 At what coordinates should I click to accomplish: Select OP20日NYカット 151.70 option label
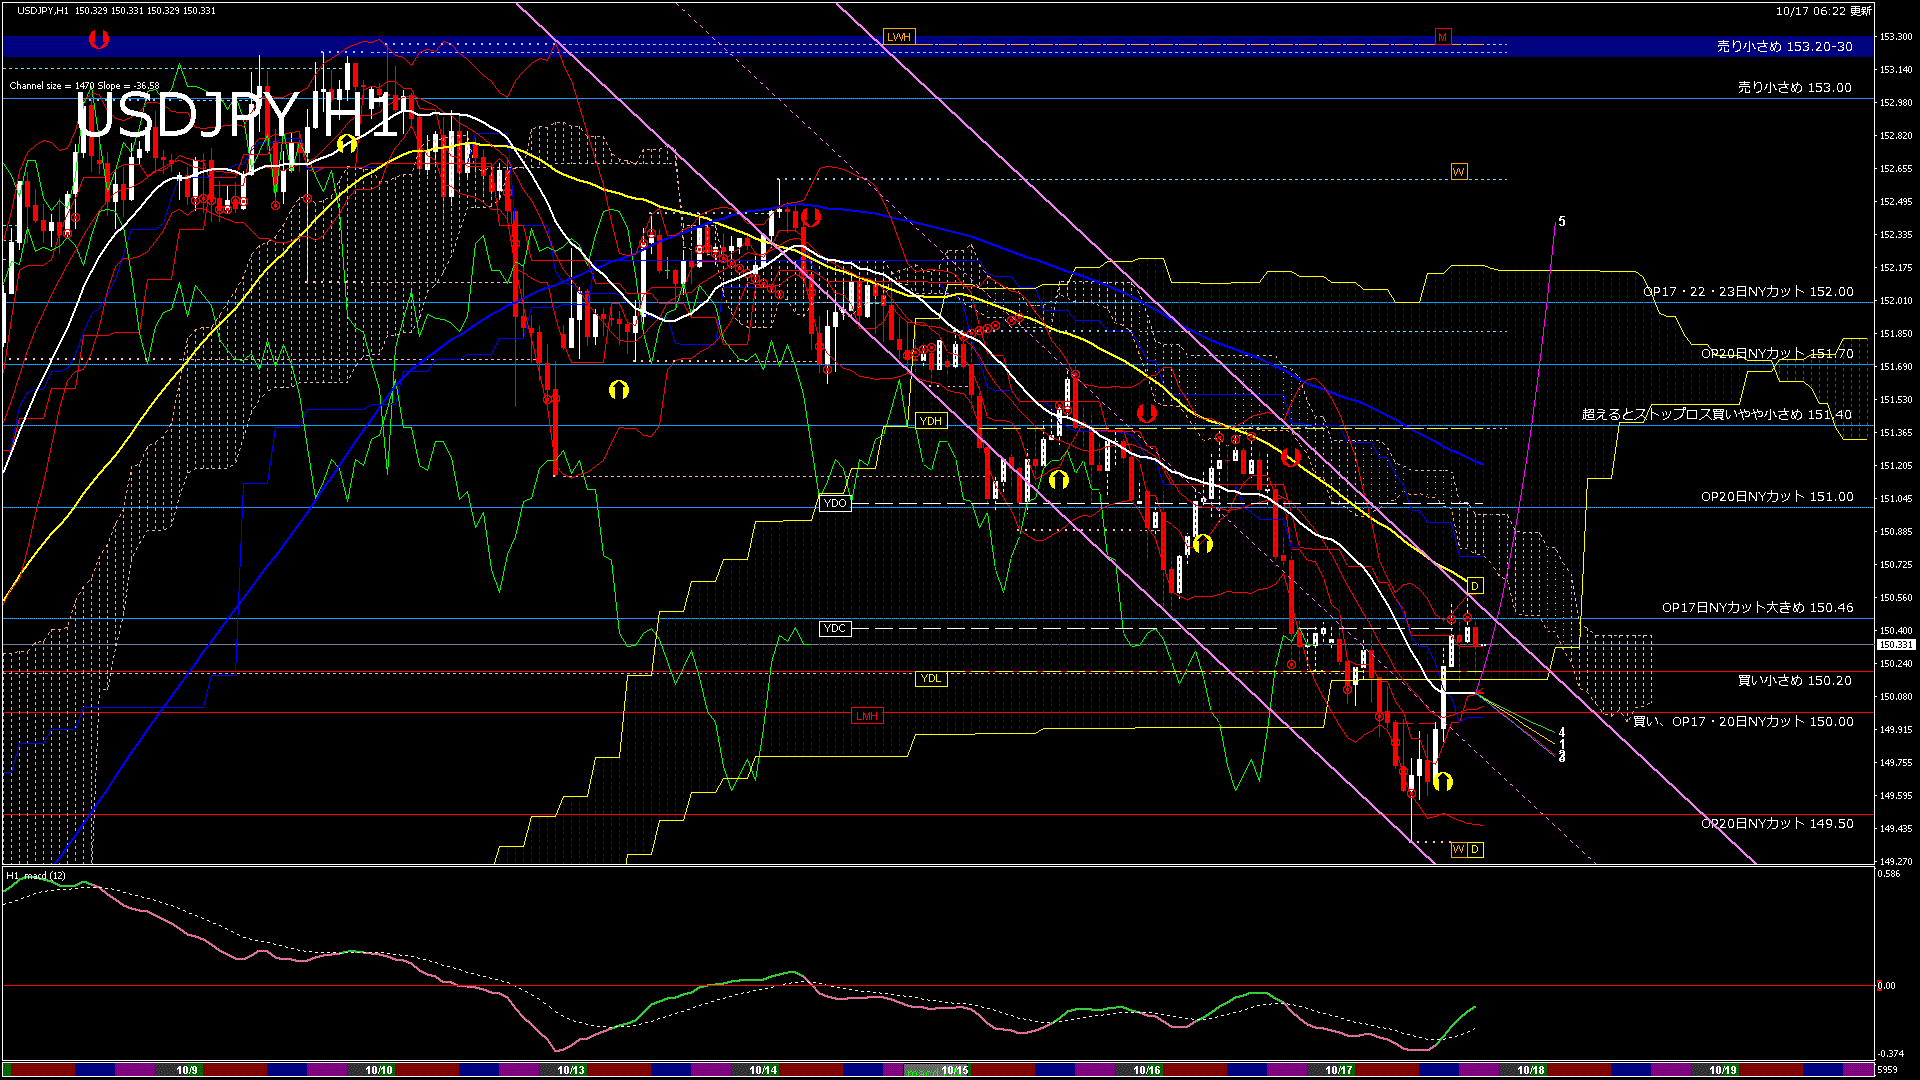point(1776,354)
